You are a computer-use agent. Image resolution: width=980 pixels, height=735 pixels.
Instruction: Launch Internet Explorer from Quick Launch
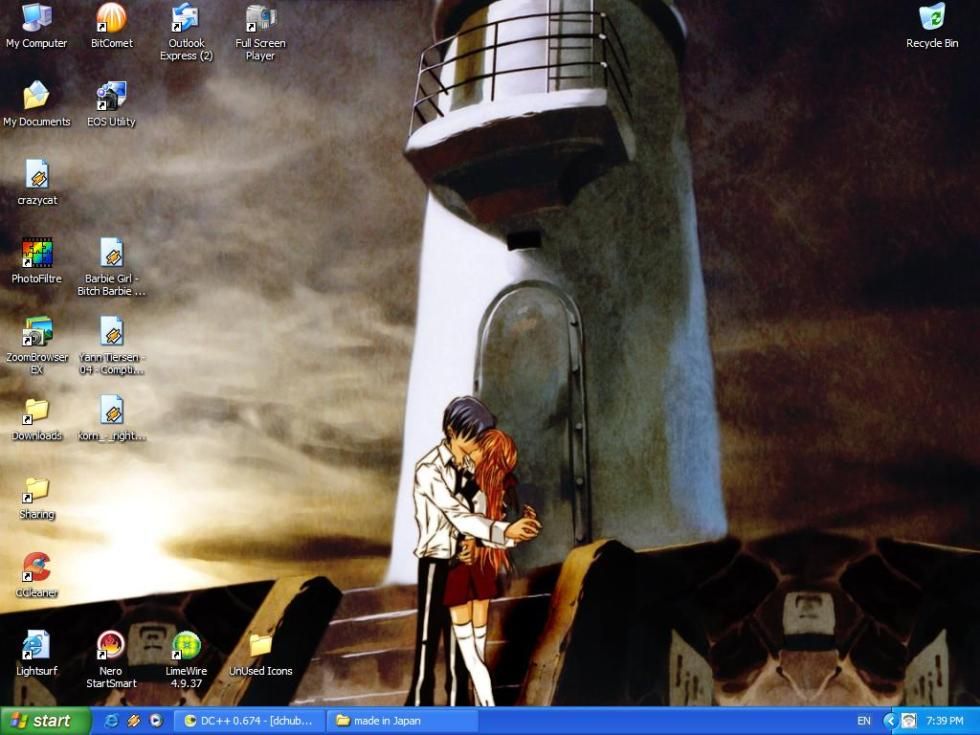(111, 721)
